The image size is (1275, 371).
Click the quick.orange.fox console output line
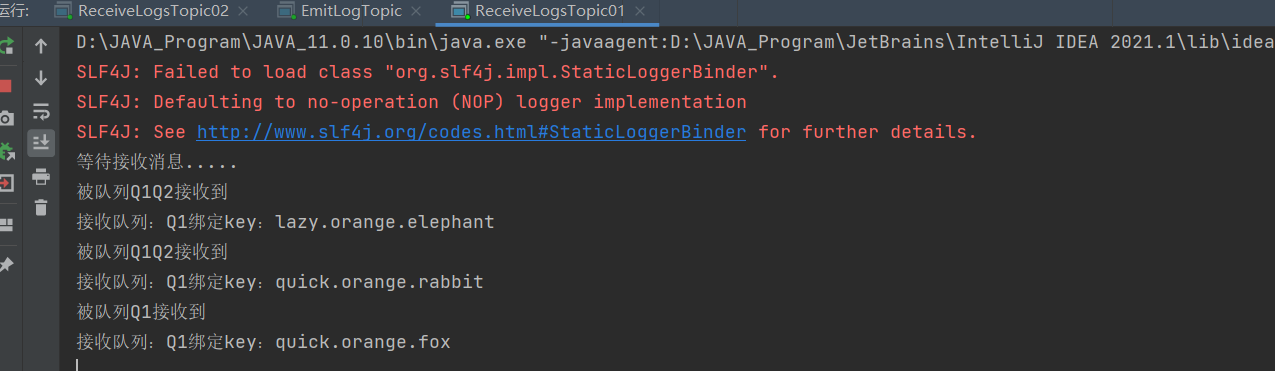tap(264, 342)
